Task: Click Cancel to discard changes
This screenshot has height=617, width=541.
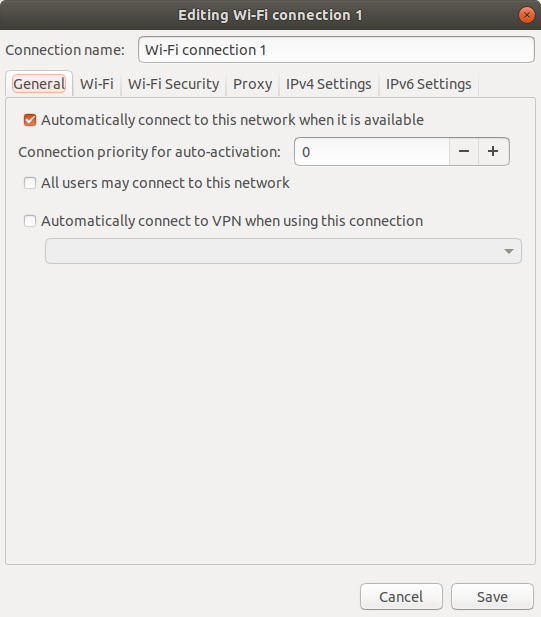Action: [401, 597]
